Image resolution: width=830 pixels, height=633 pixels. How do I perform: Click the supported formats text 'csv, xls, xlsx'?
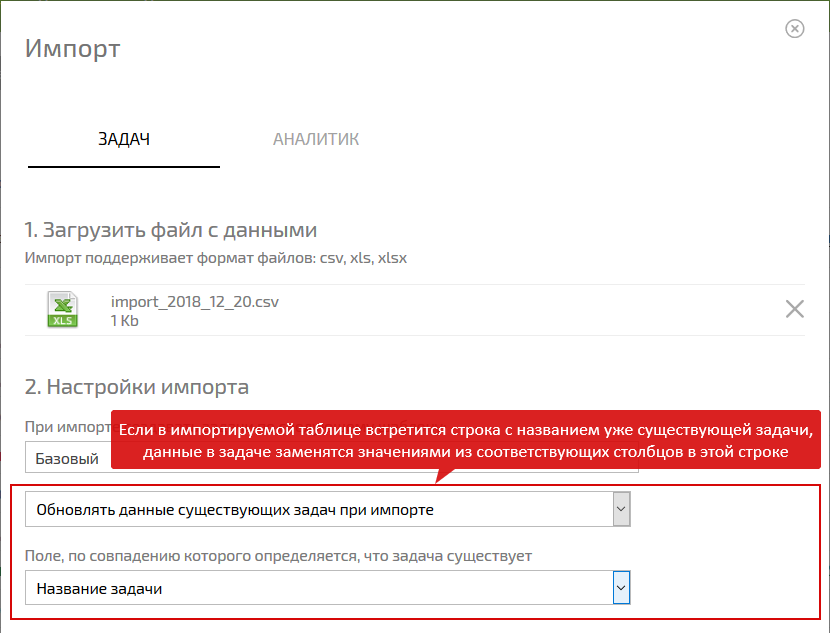point(363,258)
